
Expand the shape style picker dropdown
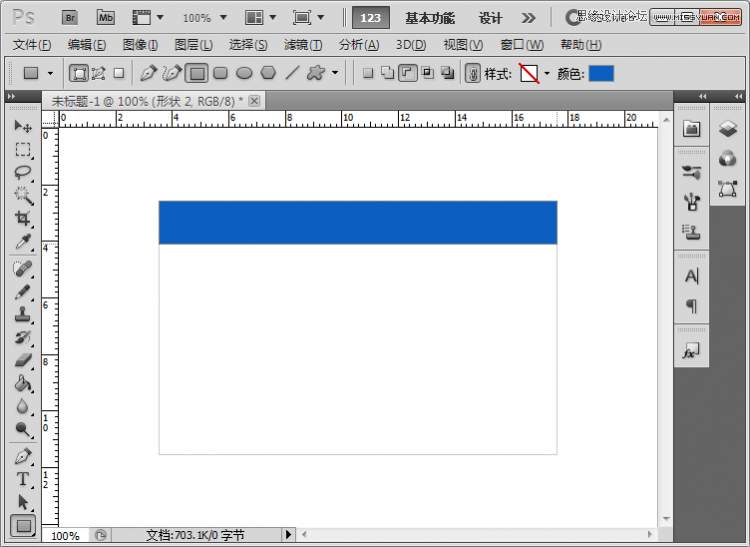547,74
